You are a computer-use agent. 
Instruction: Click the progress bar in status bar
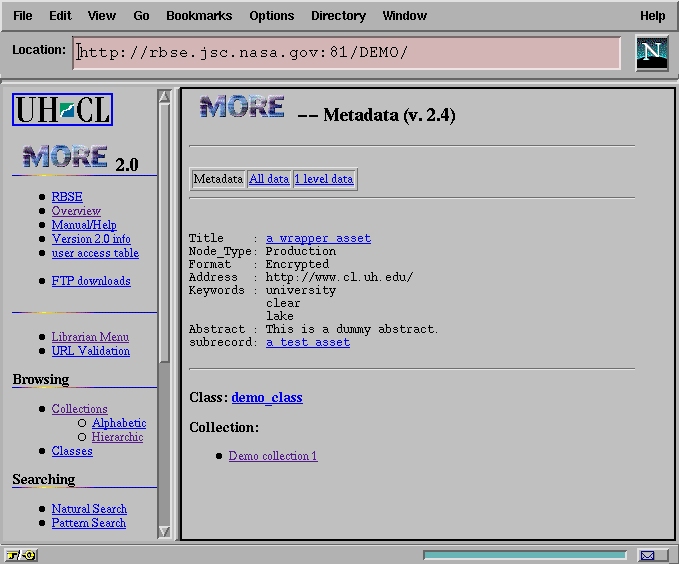pos(525,555)
